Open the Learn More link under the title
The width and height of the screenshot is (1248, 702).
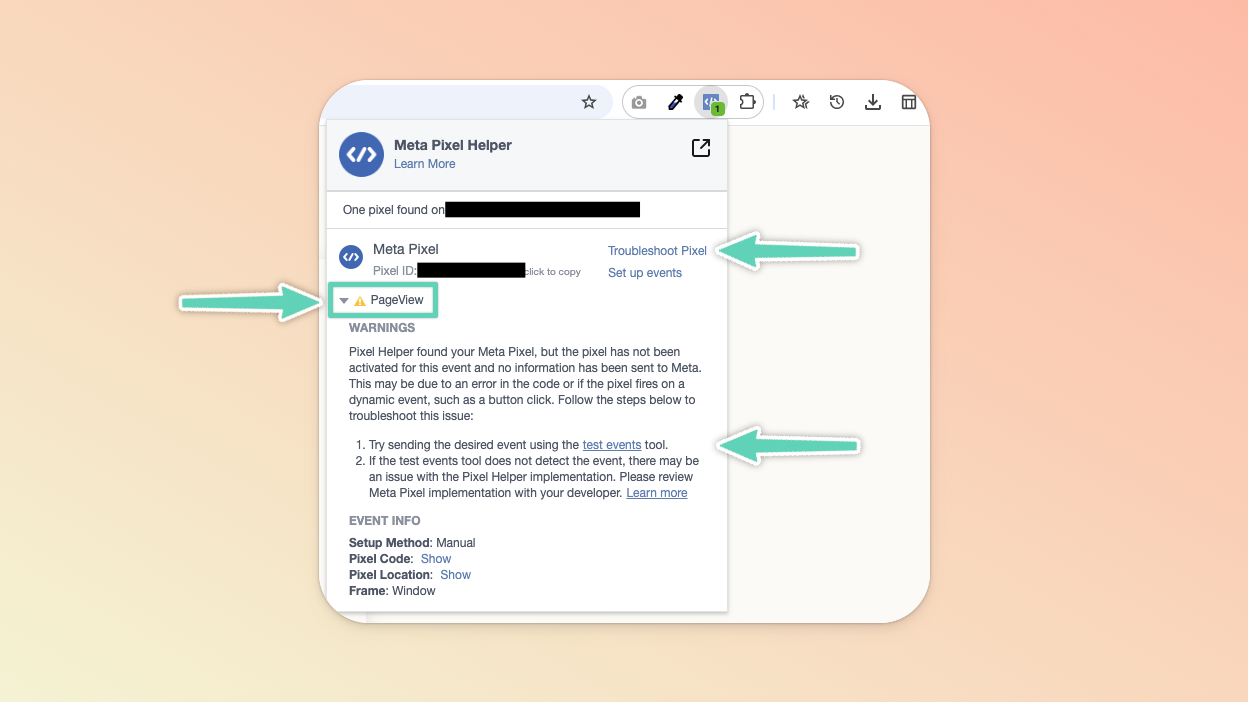(424, 164)
